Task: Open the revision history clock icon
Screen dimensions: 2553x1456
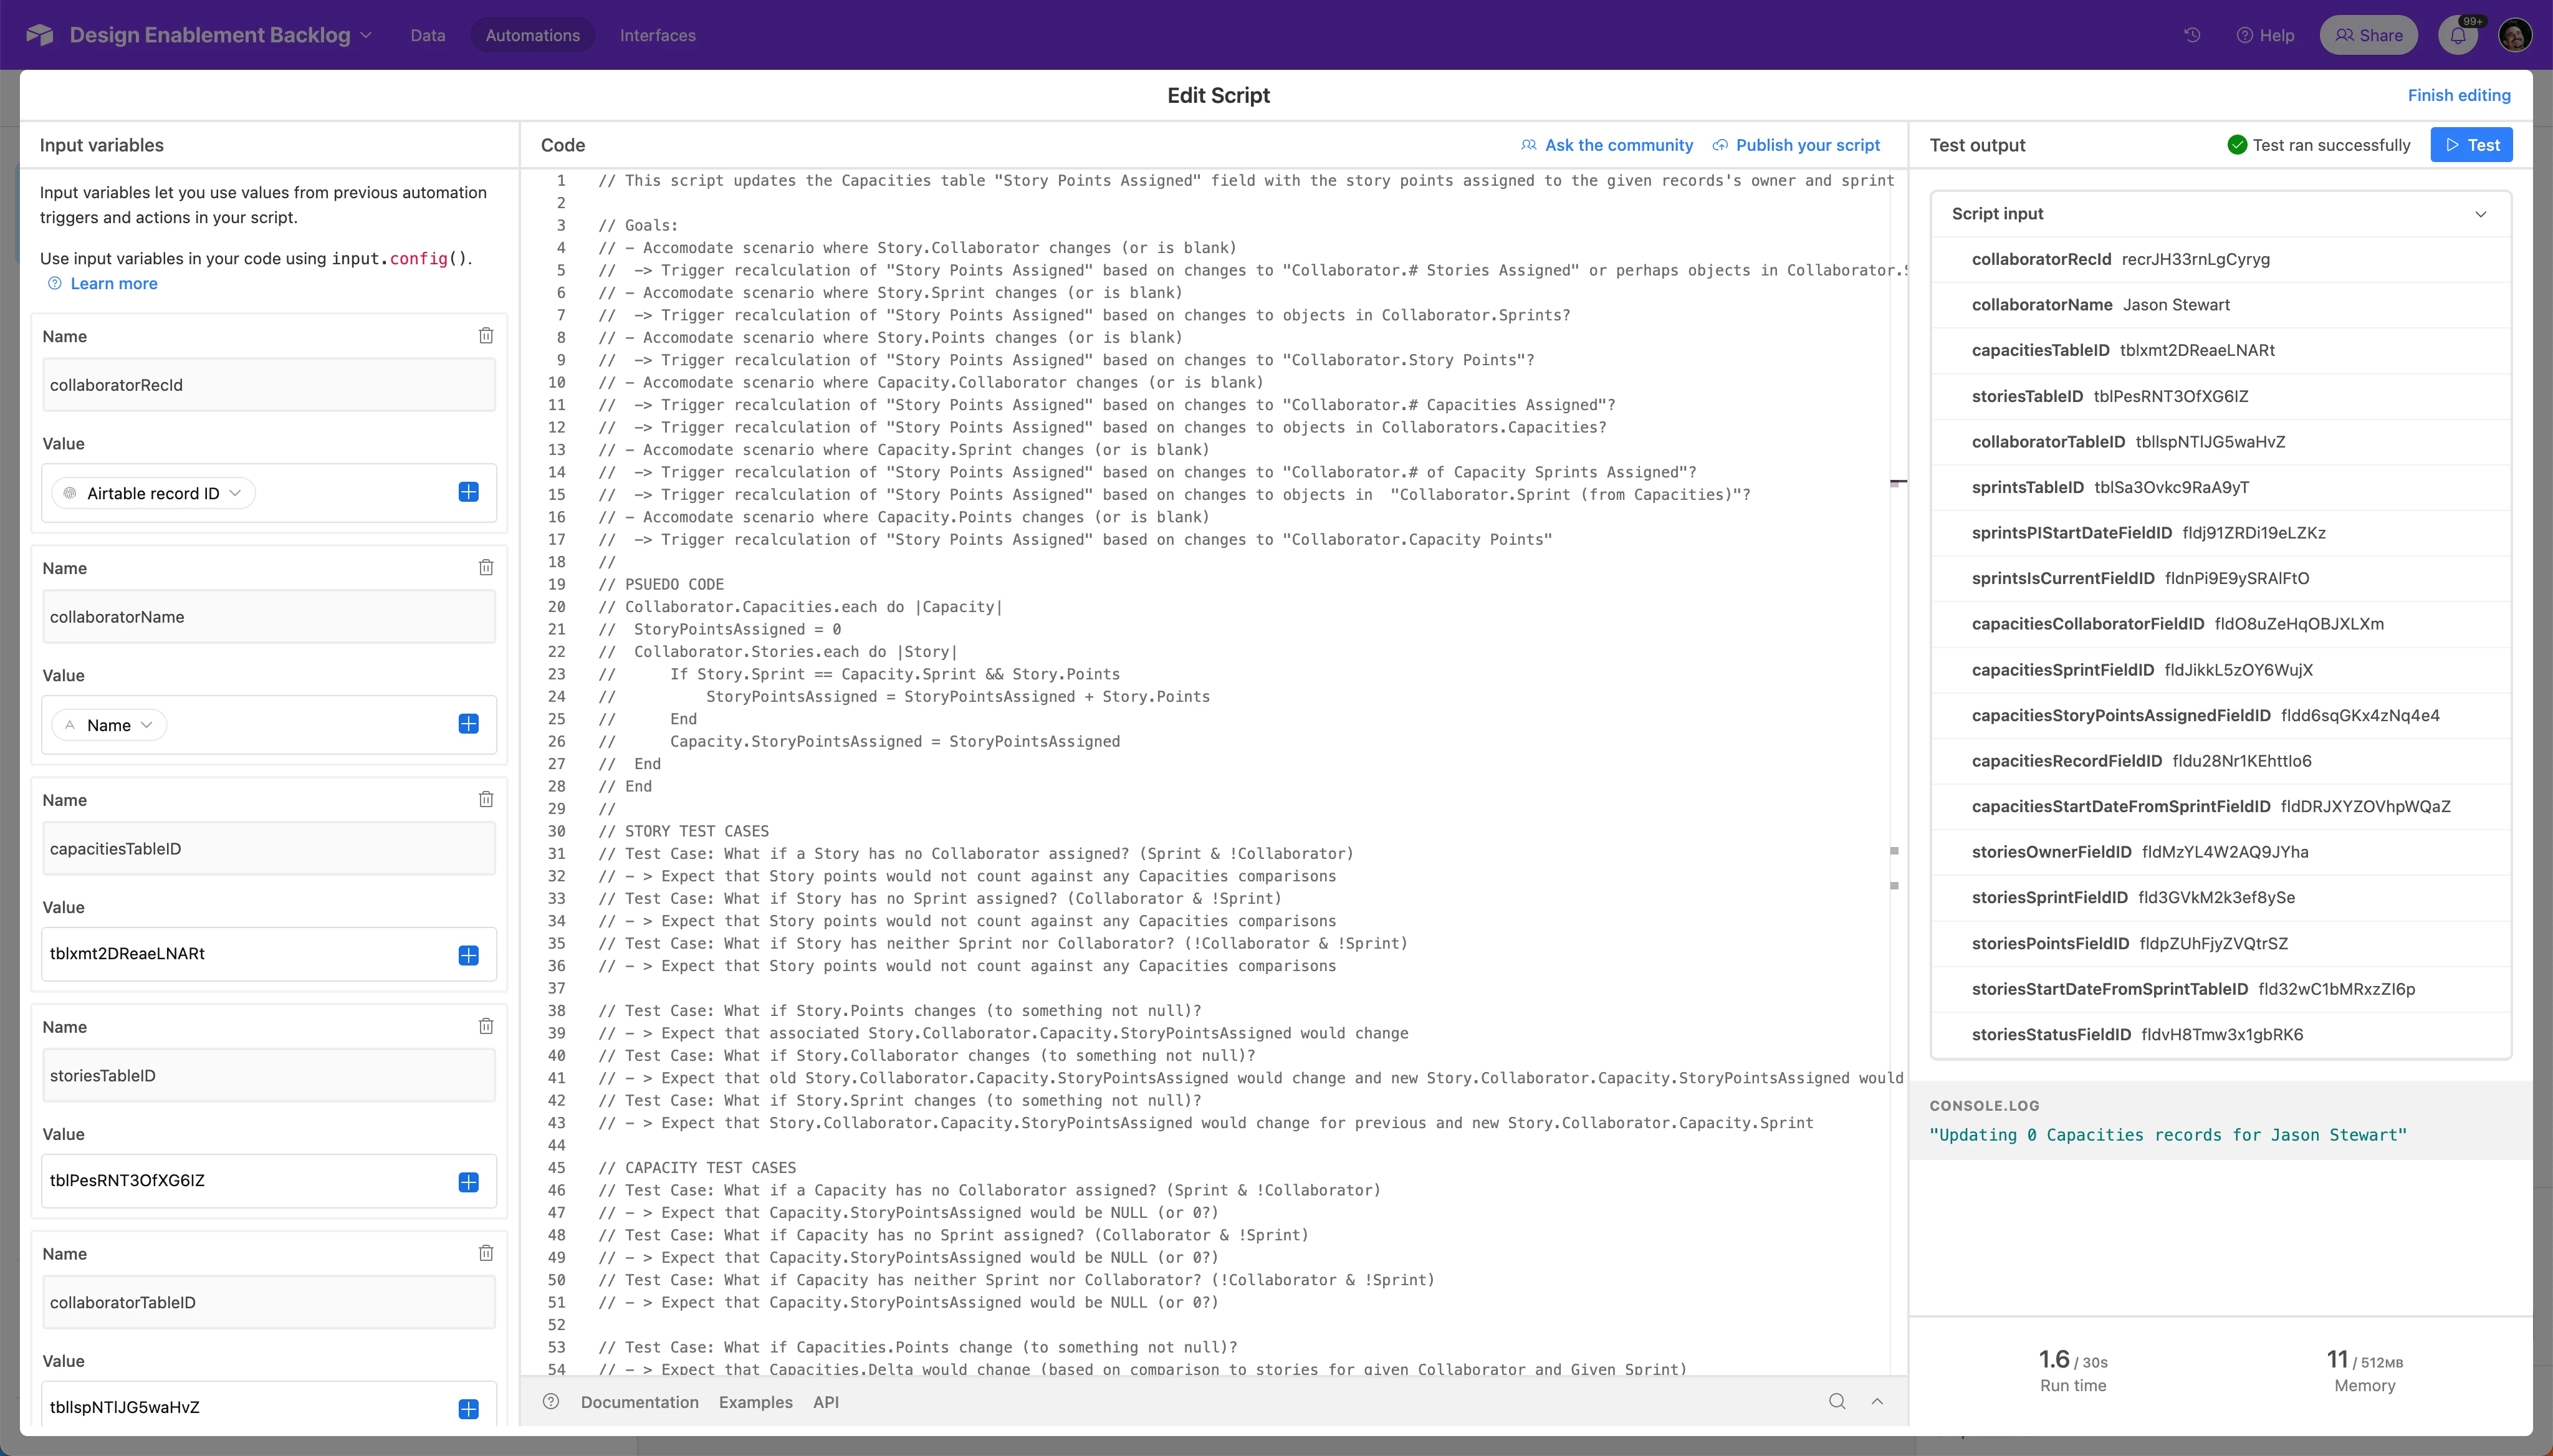Action: 2192,35
